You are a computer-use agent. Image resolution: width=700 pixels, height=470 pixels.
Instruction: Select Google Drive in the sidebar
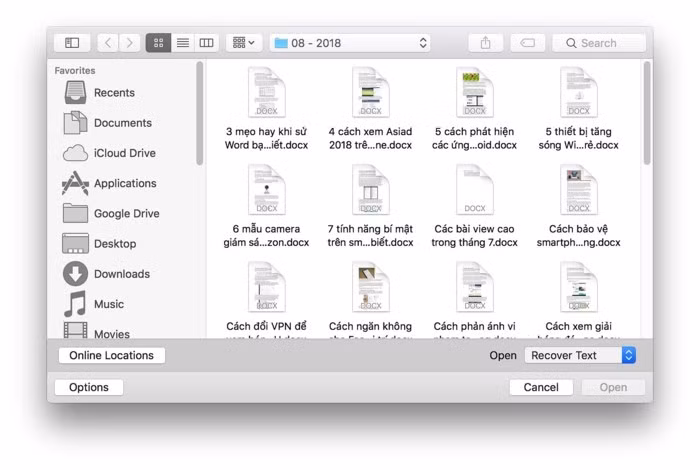(126, 214)
